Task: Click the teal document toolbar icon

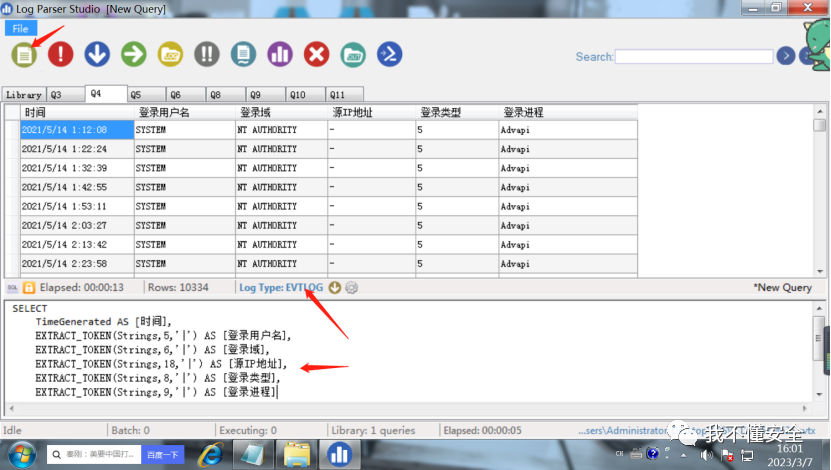Action: tap(243, 54)
